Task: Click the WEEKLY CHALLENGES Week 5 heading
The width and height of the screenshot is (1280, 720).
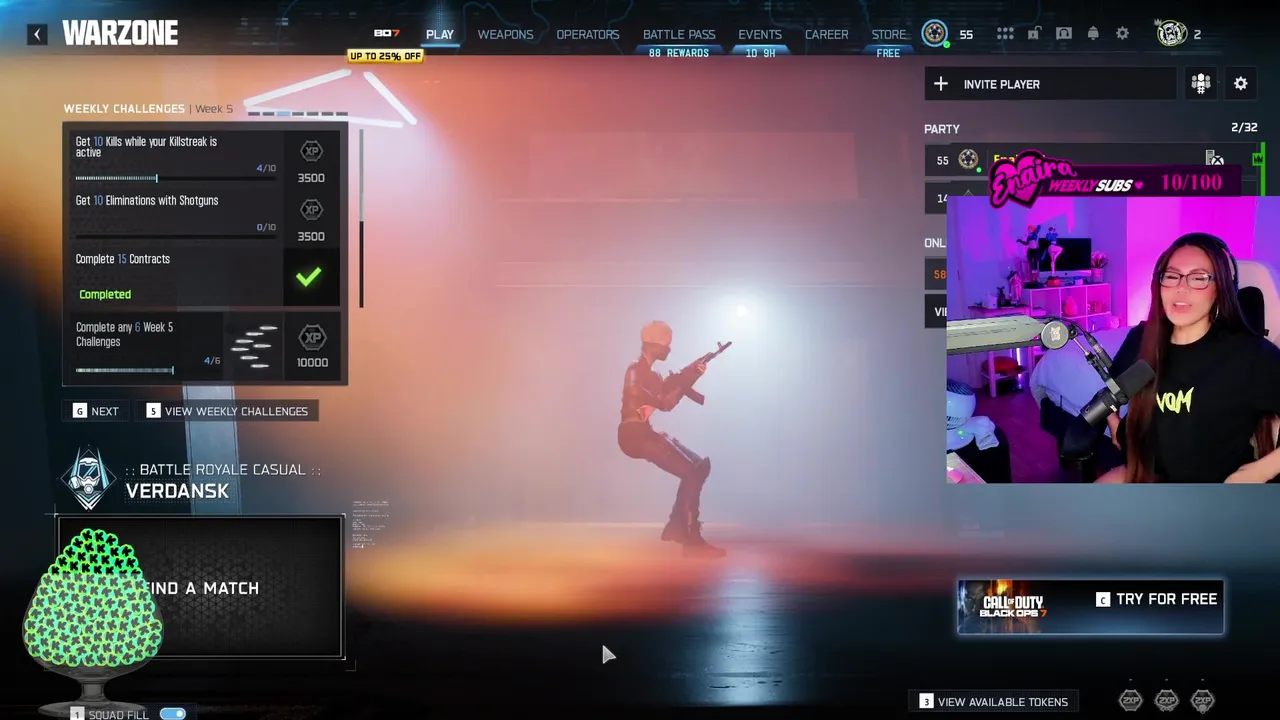Action: (148, 108)
